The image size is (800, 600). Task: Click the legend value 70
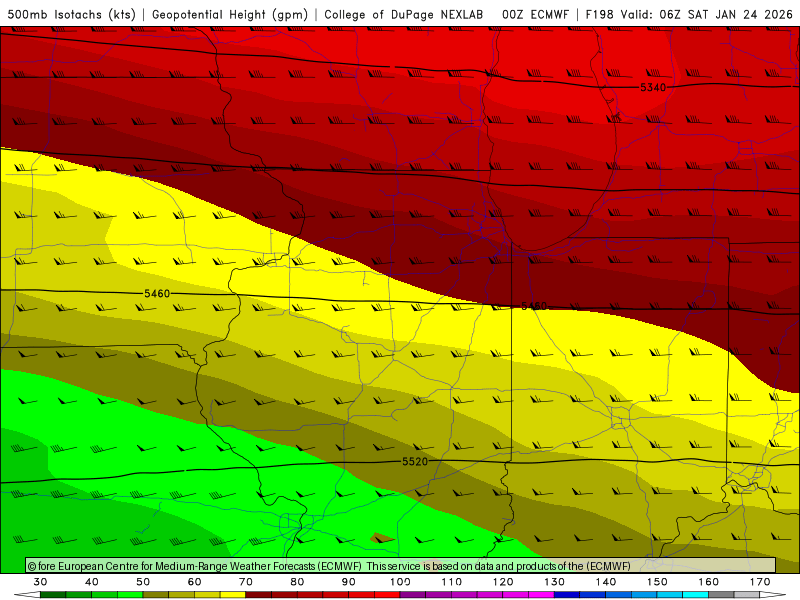pyautogui.click(x=246, y=582)
